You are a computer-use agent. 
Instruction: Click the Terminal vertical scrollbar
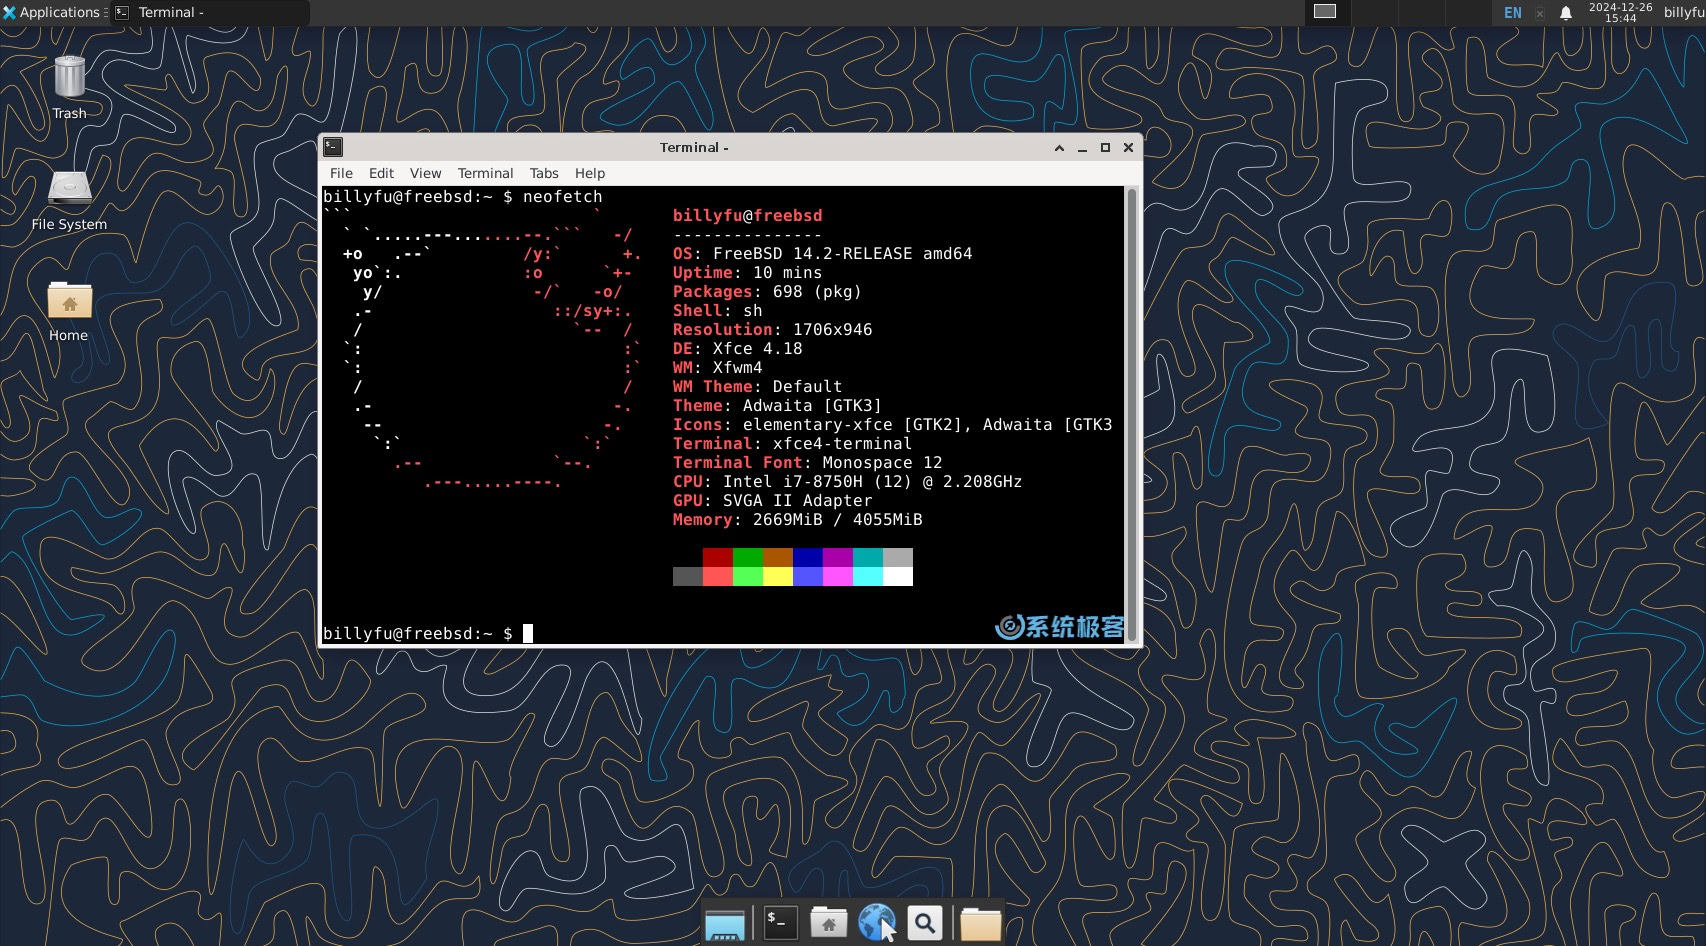point(1132,414)
